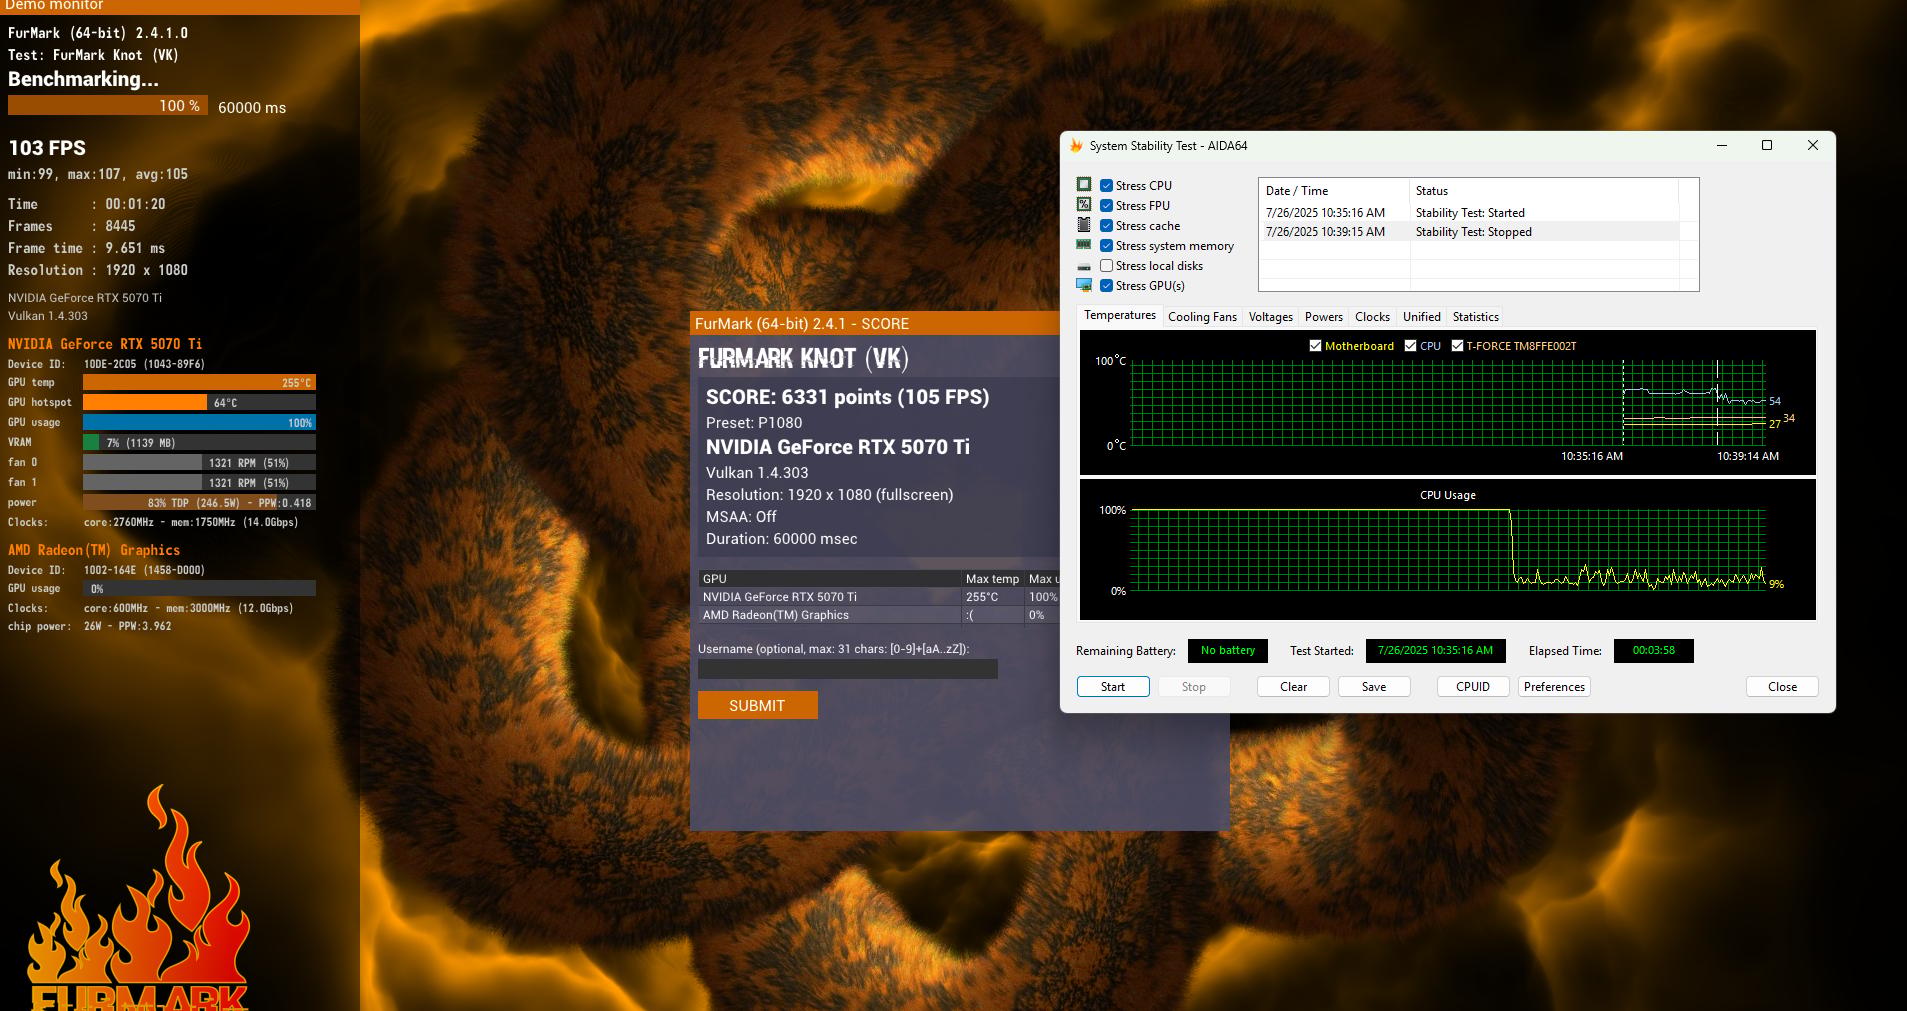Click the Close button at dialog bottom

pos(1782,687)
